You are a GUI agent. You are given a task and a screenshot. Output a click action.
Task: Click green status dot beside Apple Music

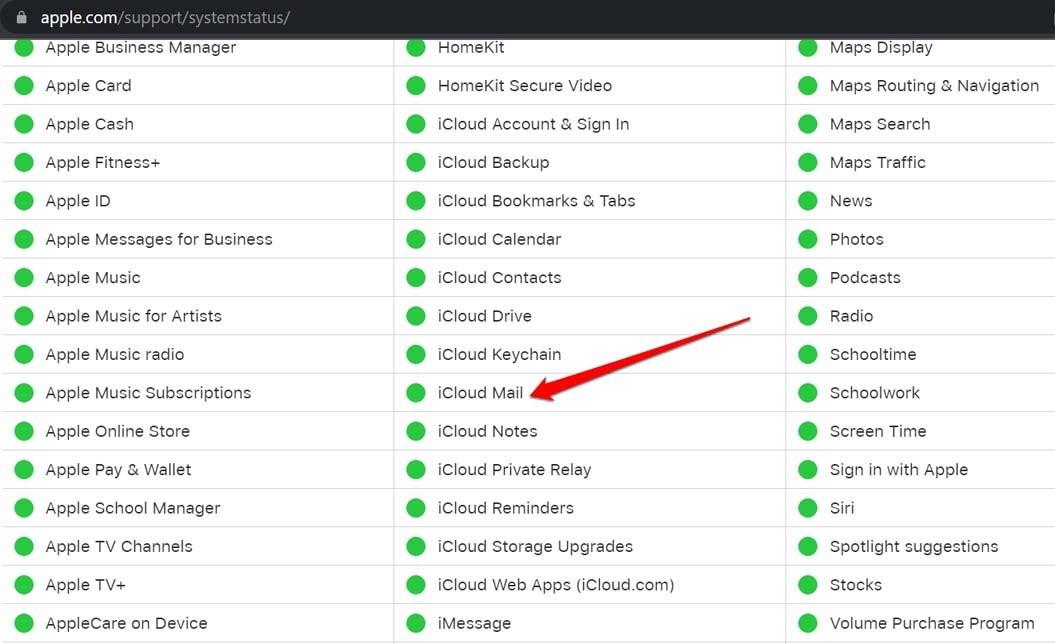24,277
